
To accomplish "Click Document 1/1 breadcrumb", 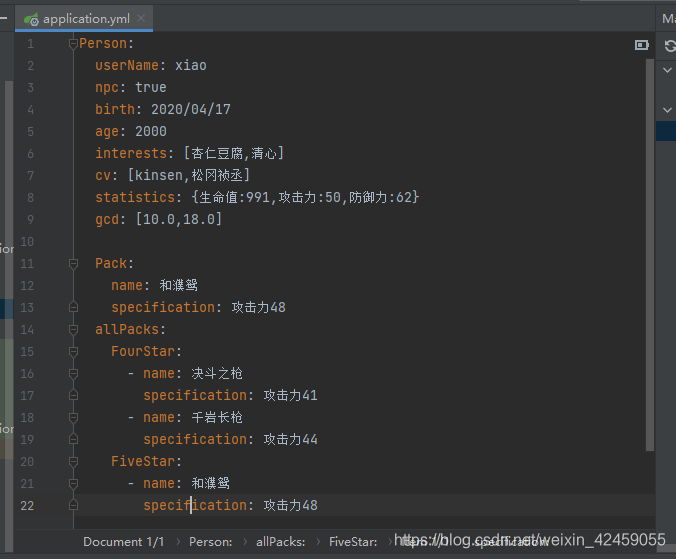I will pos(124,542).
